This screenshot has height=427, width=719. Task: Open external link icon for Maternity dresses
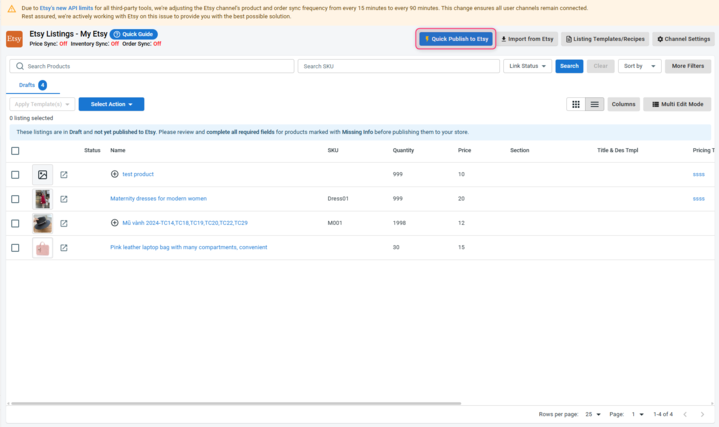[x=64, y=199]
